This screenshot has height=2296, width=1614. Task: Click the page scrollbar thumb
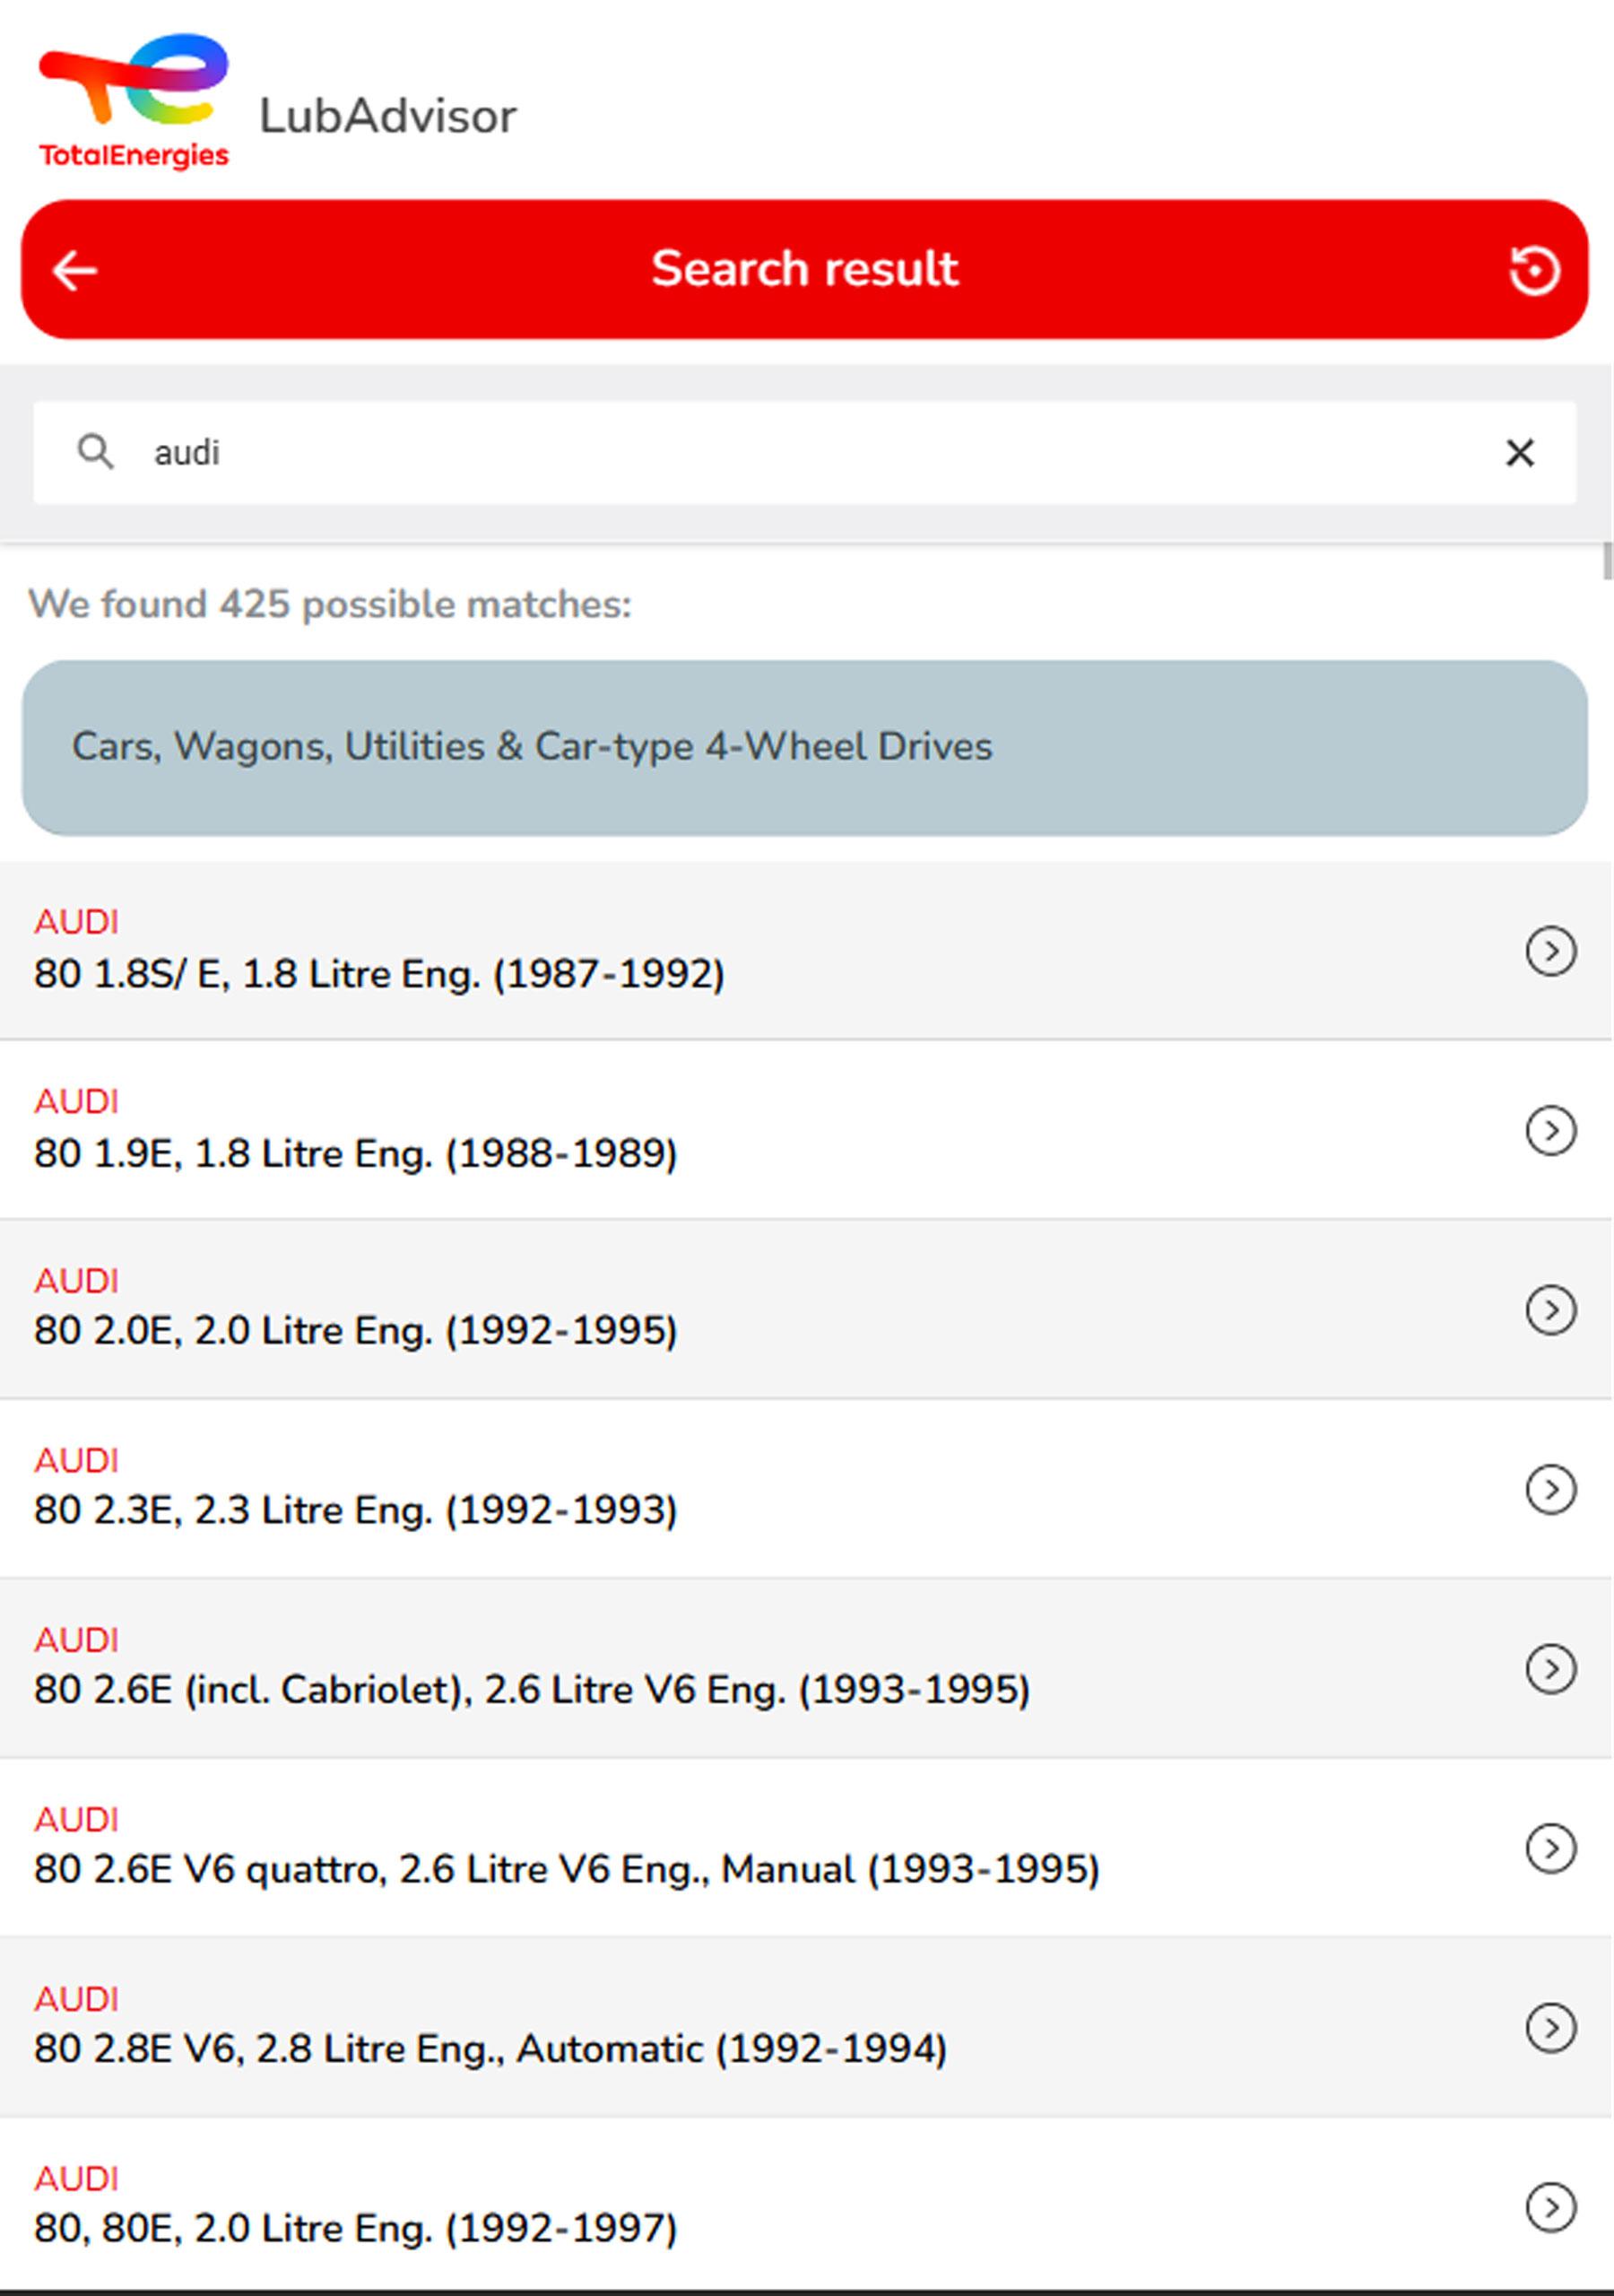pyautogui.click(x=1607, y=560)
